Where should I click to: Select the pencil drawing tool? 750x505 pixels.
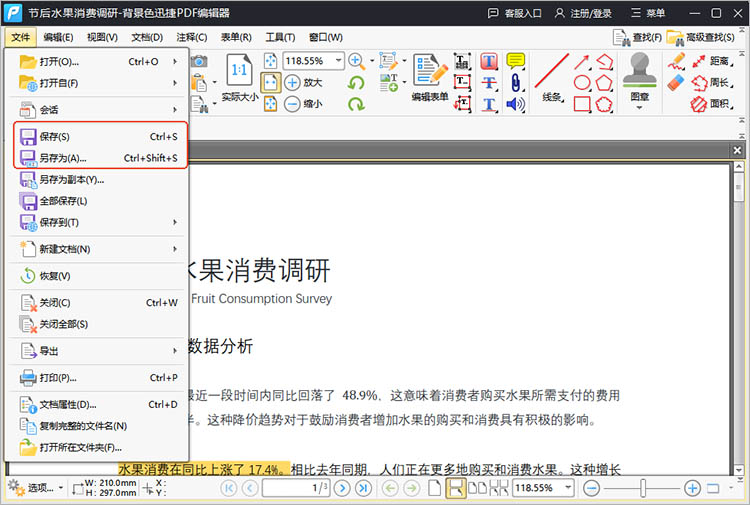click(676, 62)
